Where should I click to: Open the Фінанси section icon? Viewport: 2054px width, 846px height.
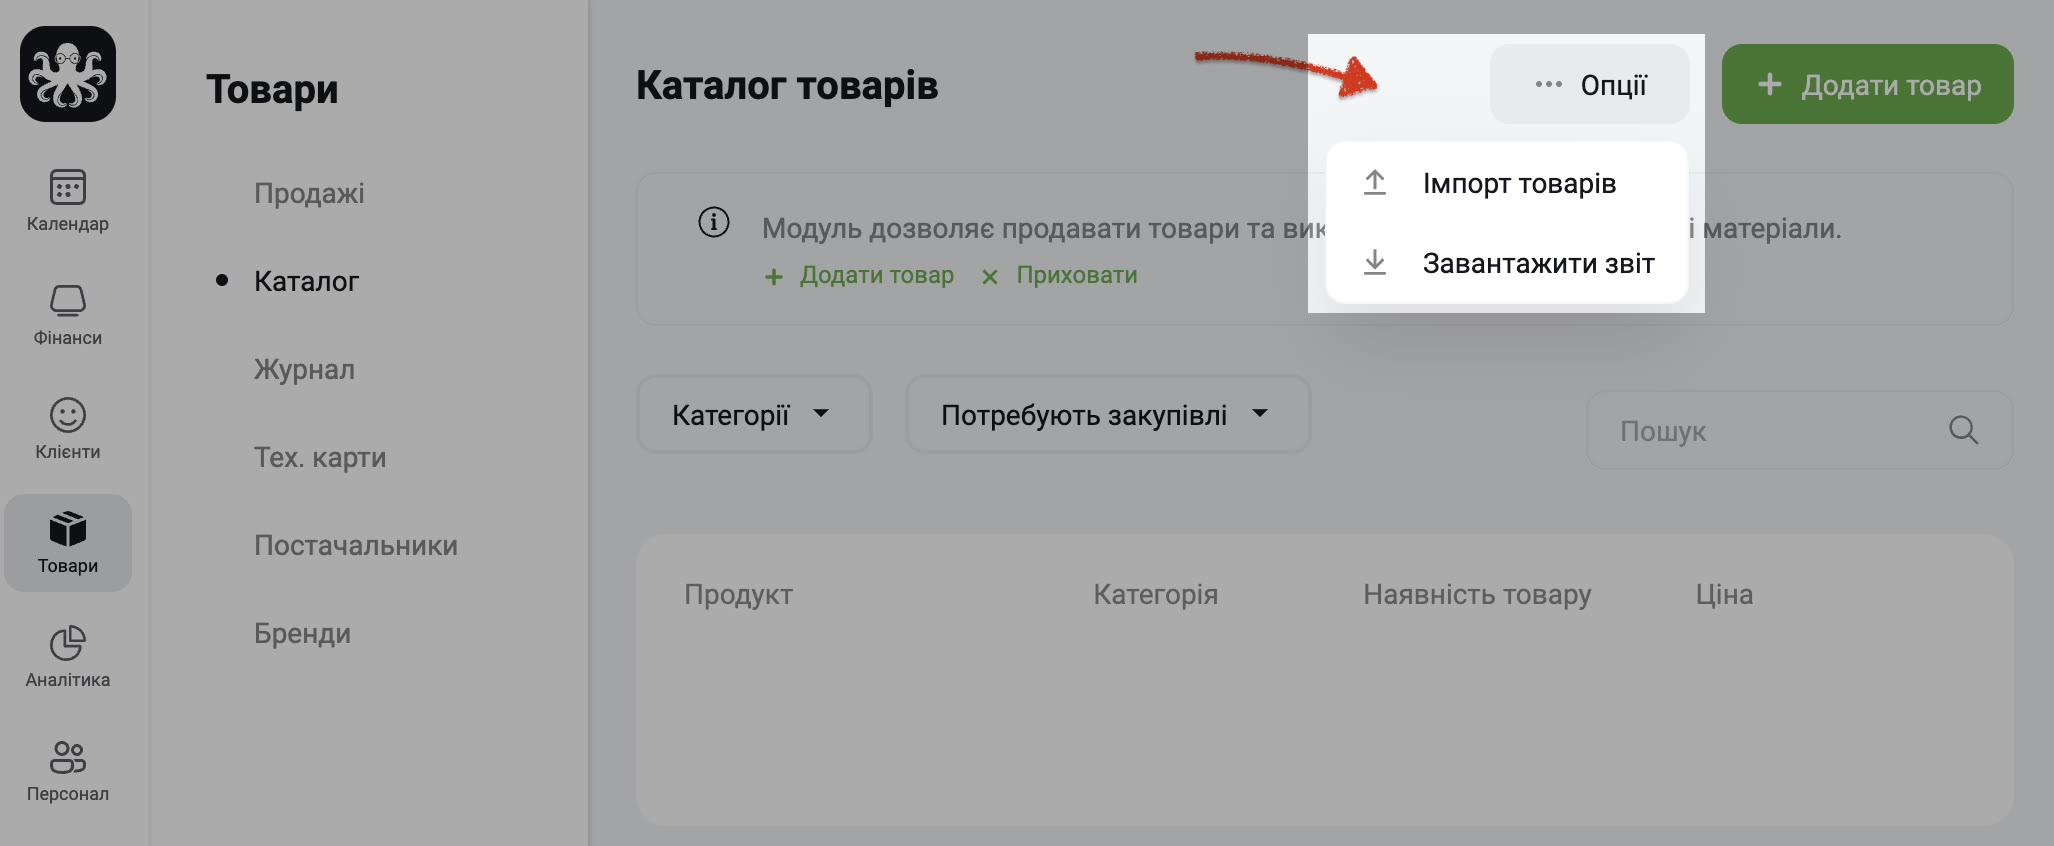click(x=68, y=301)
